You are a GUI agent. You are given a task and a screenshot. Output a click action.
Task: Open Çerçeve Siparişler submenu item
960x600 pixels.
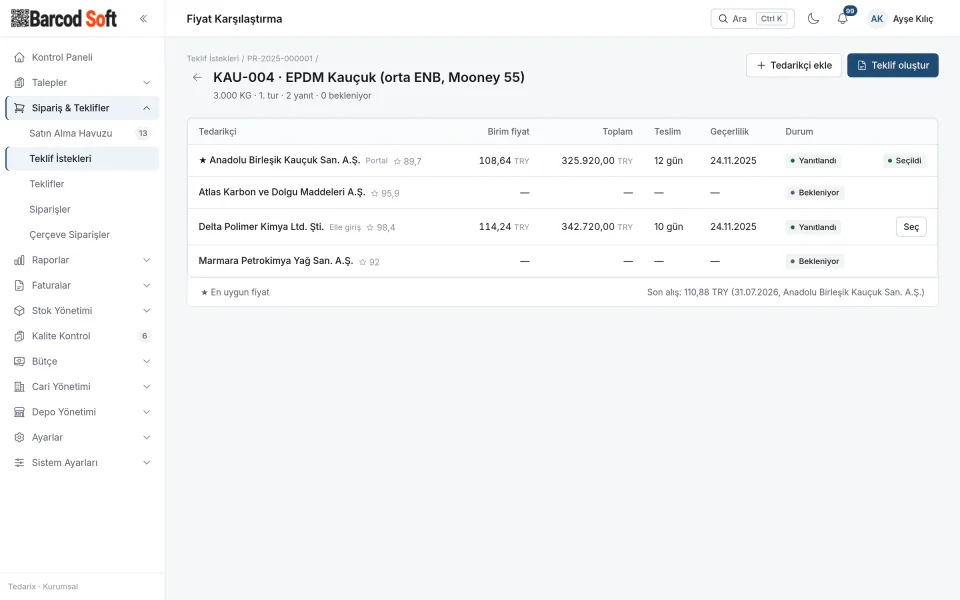(x=82, y=234)
